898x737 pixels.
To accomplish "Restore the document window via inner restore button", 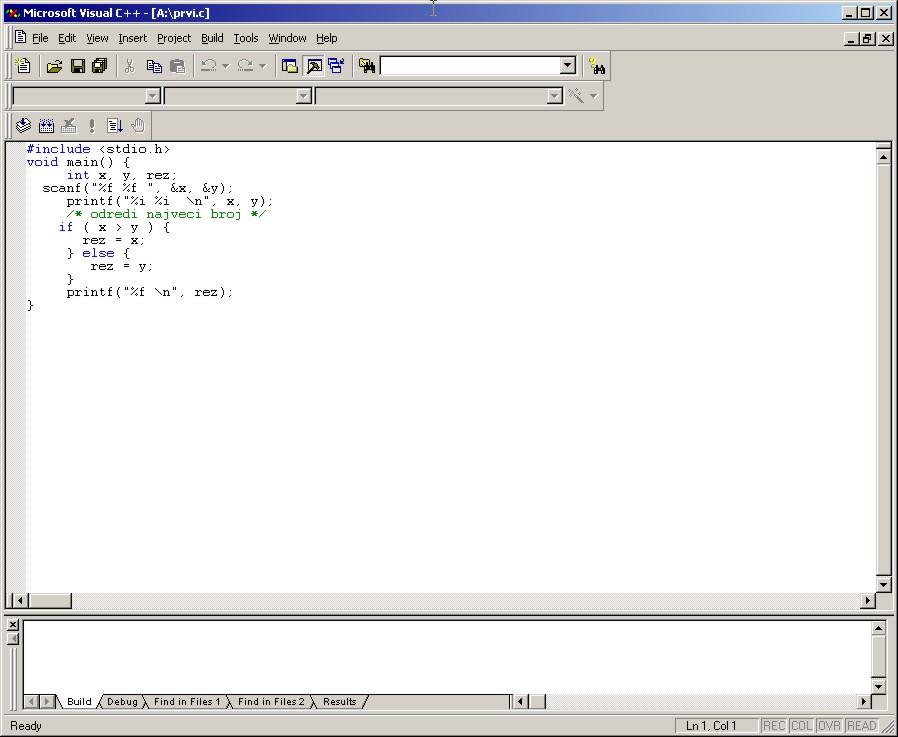I will coord(868,38).
